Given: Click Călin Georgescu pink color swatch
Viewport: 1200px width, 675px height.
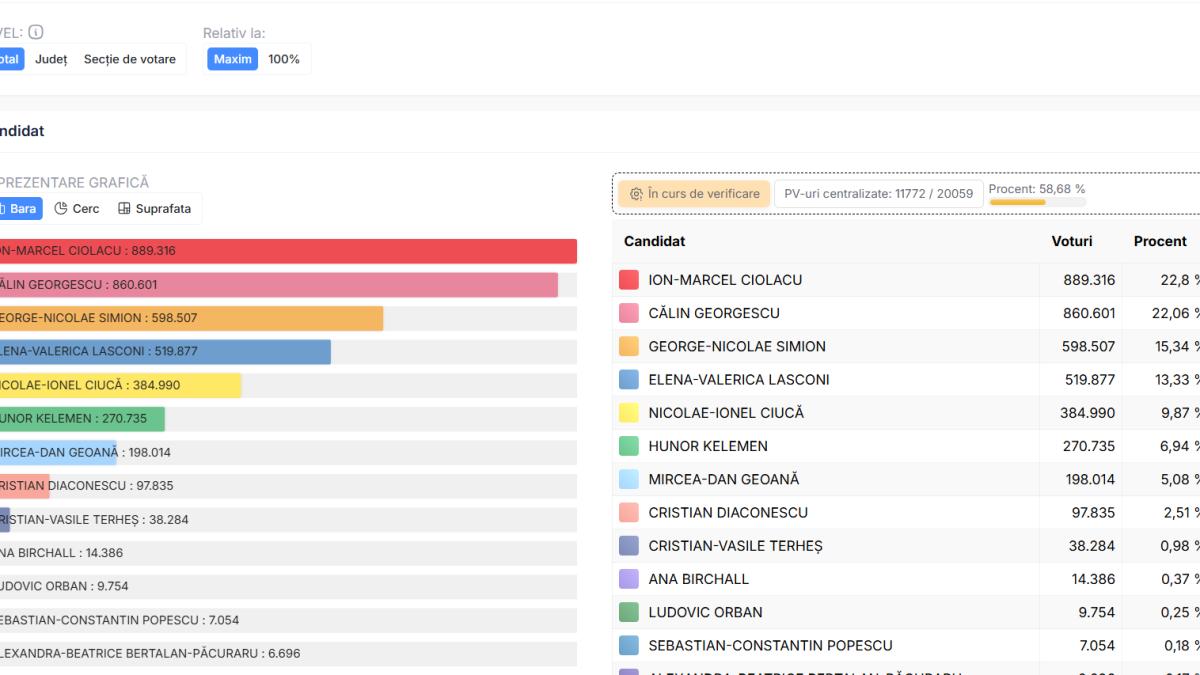Looking at the screenshot, I should tap(629, 313).
